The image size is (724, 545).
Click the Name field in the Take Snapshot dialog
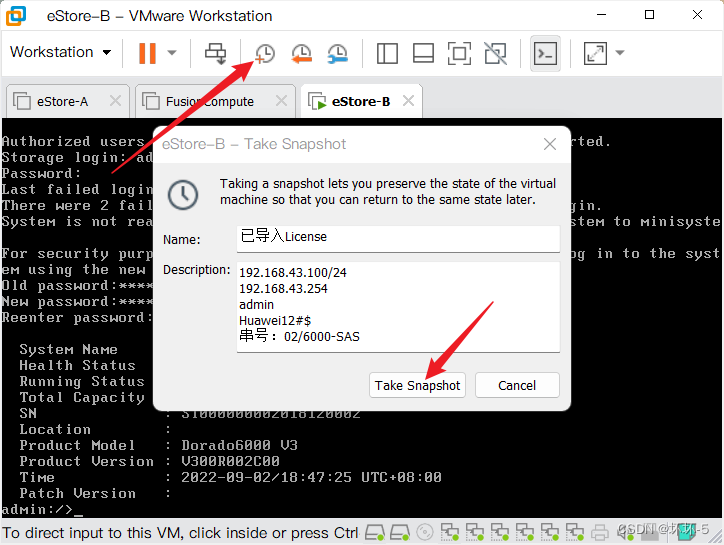pyautogui.click(x=398, y=239)
